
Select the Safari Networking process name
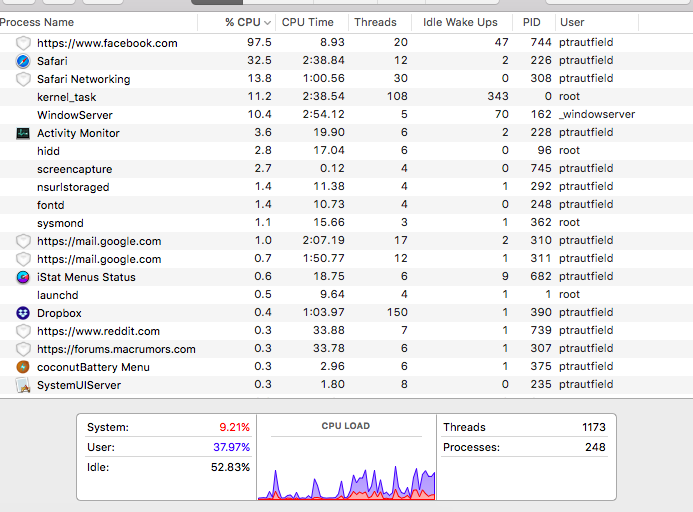pos(84,79)
